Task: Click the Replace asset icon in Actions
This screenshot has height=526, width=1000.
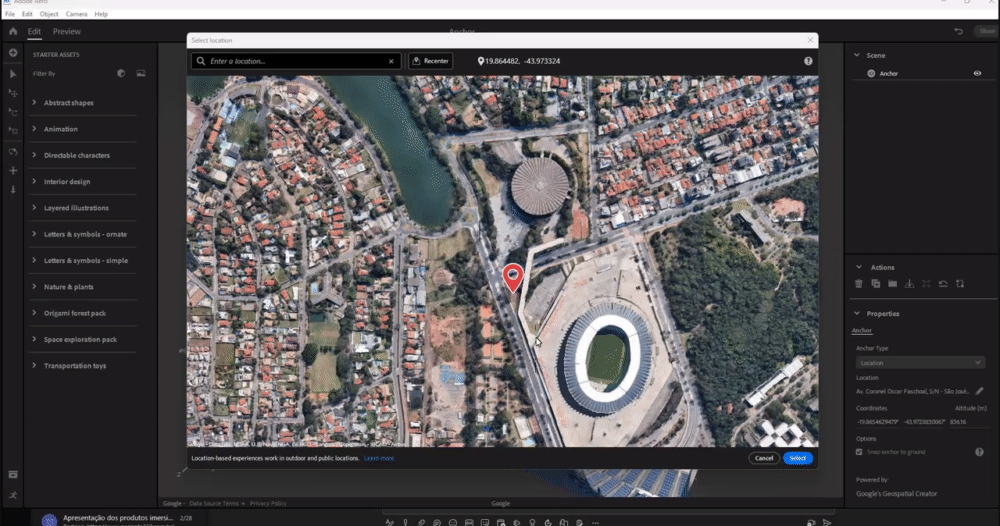Action: pos(960,284)
